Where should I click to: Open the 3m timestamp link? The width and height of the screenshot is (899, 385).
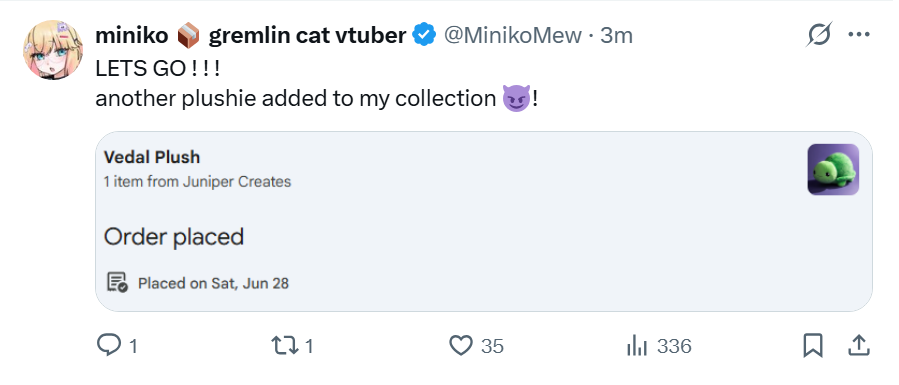[616, 36]
